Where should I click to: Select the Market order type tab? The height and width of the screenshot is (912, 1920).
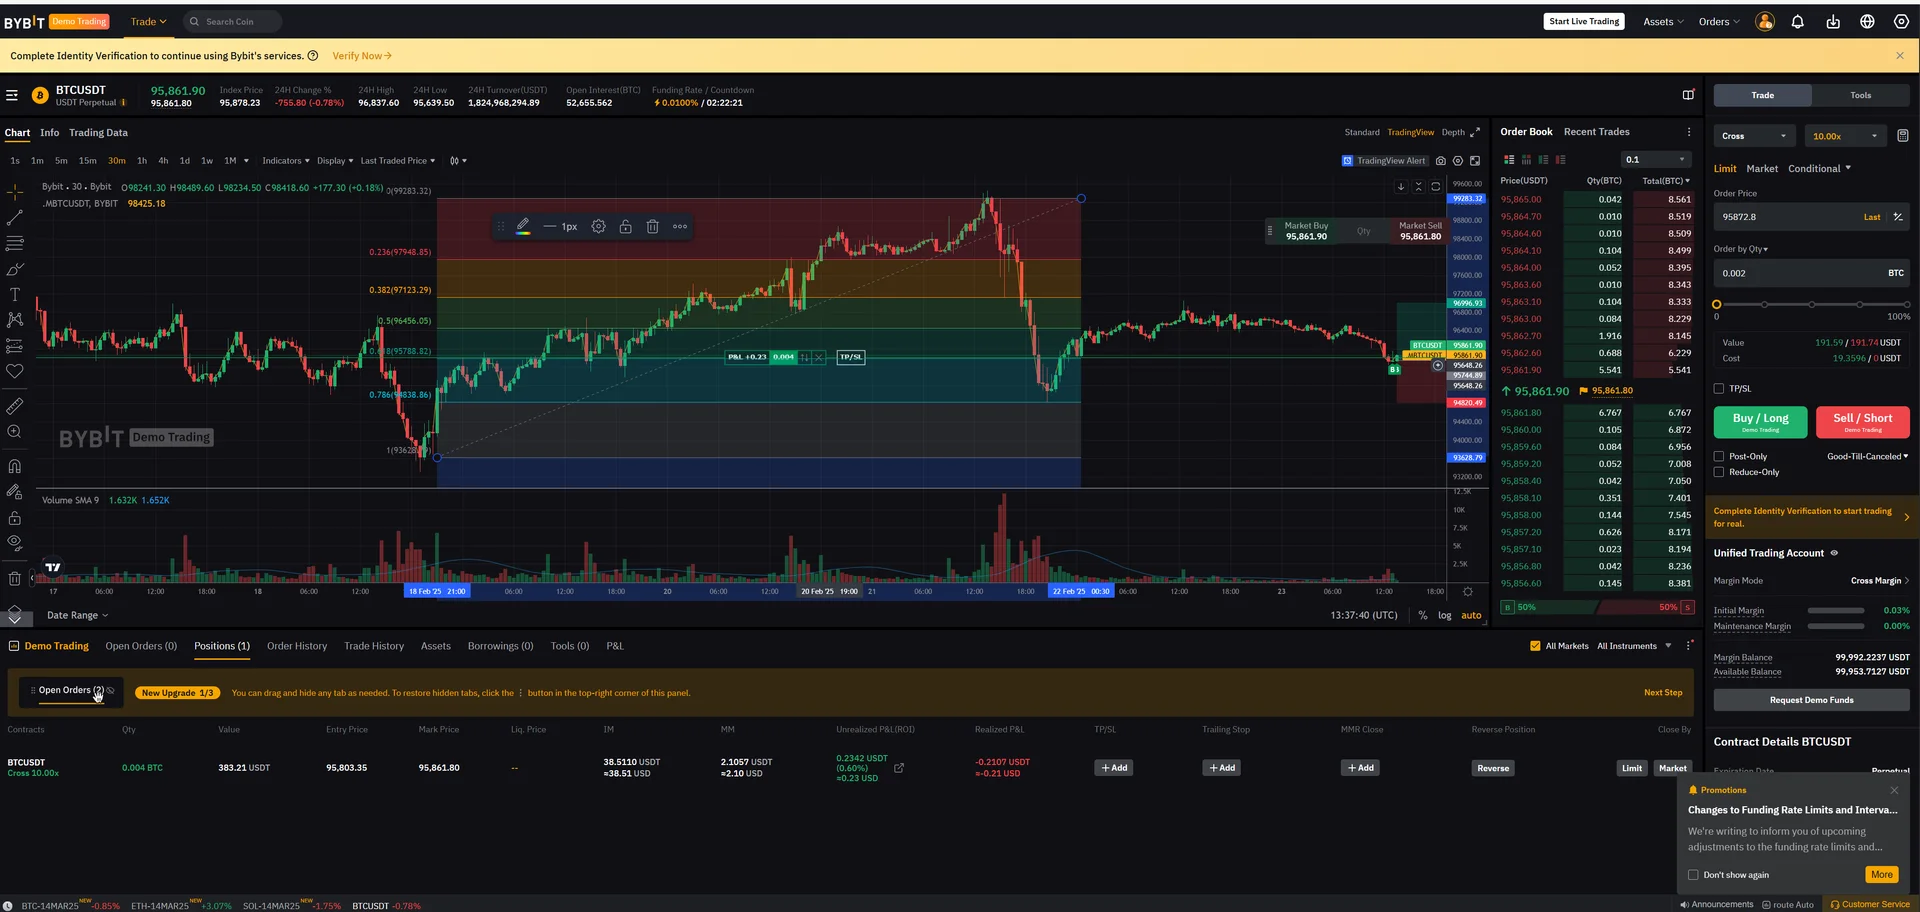click(1762, 169)
